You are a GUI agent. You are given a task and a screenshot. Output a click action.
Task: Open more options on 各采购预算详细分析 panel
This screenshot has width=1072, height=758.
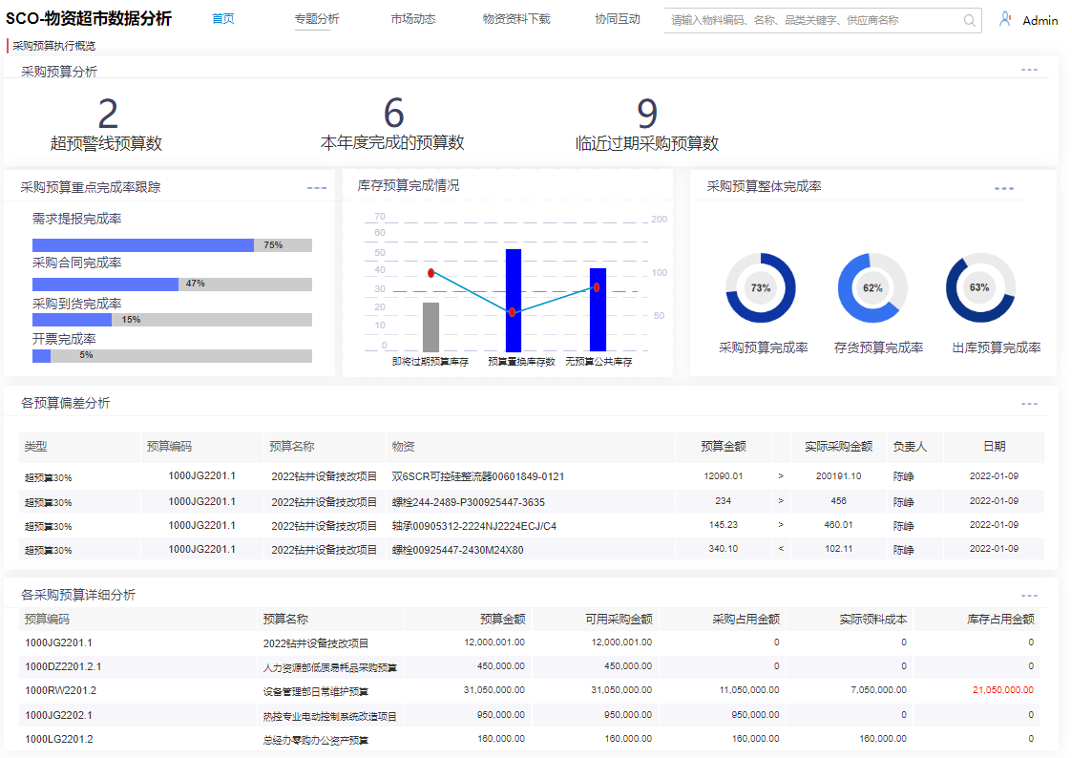coord(1028,594)
